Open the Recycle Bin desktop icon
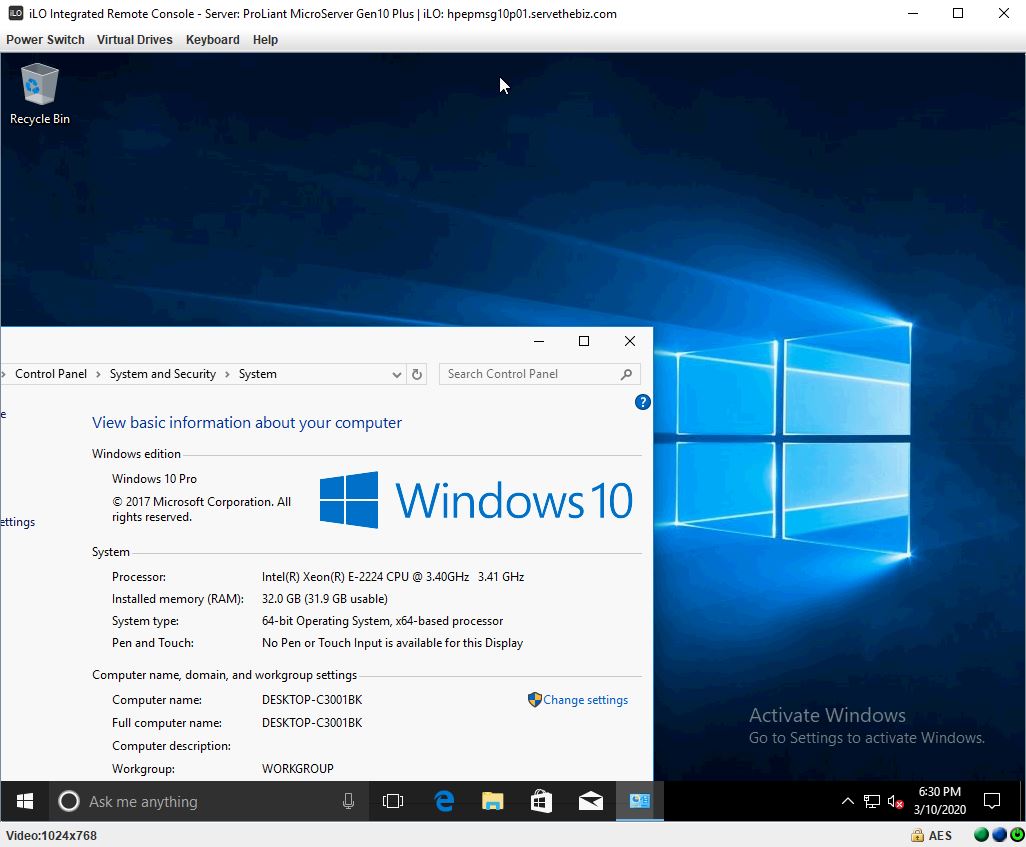The height and width of the screenshot is (847, 1026). 40,93
